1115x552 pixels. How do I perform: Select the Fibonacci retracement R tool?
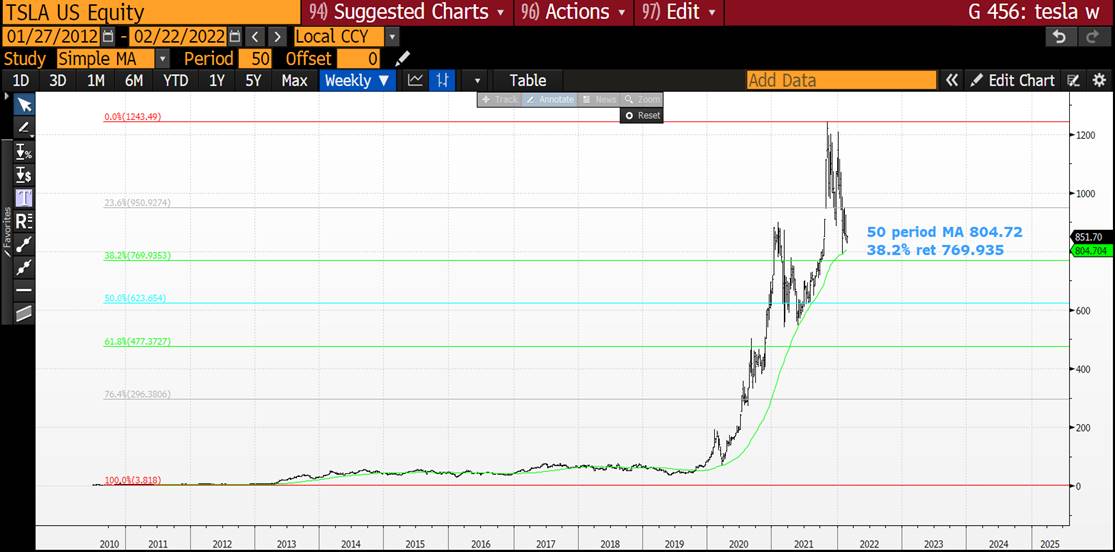tap(24, 221)
